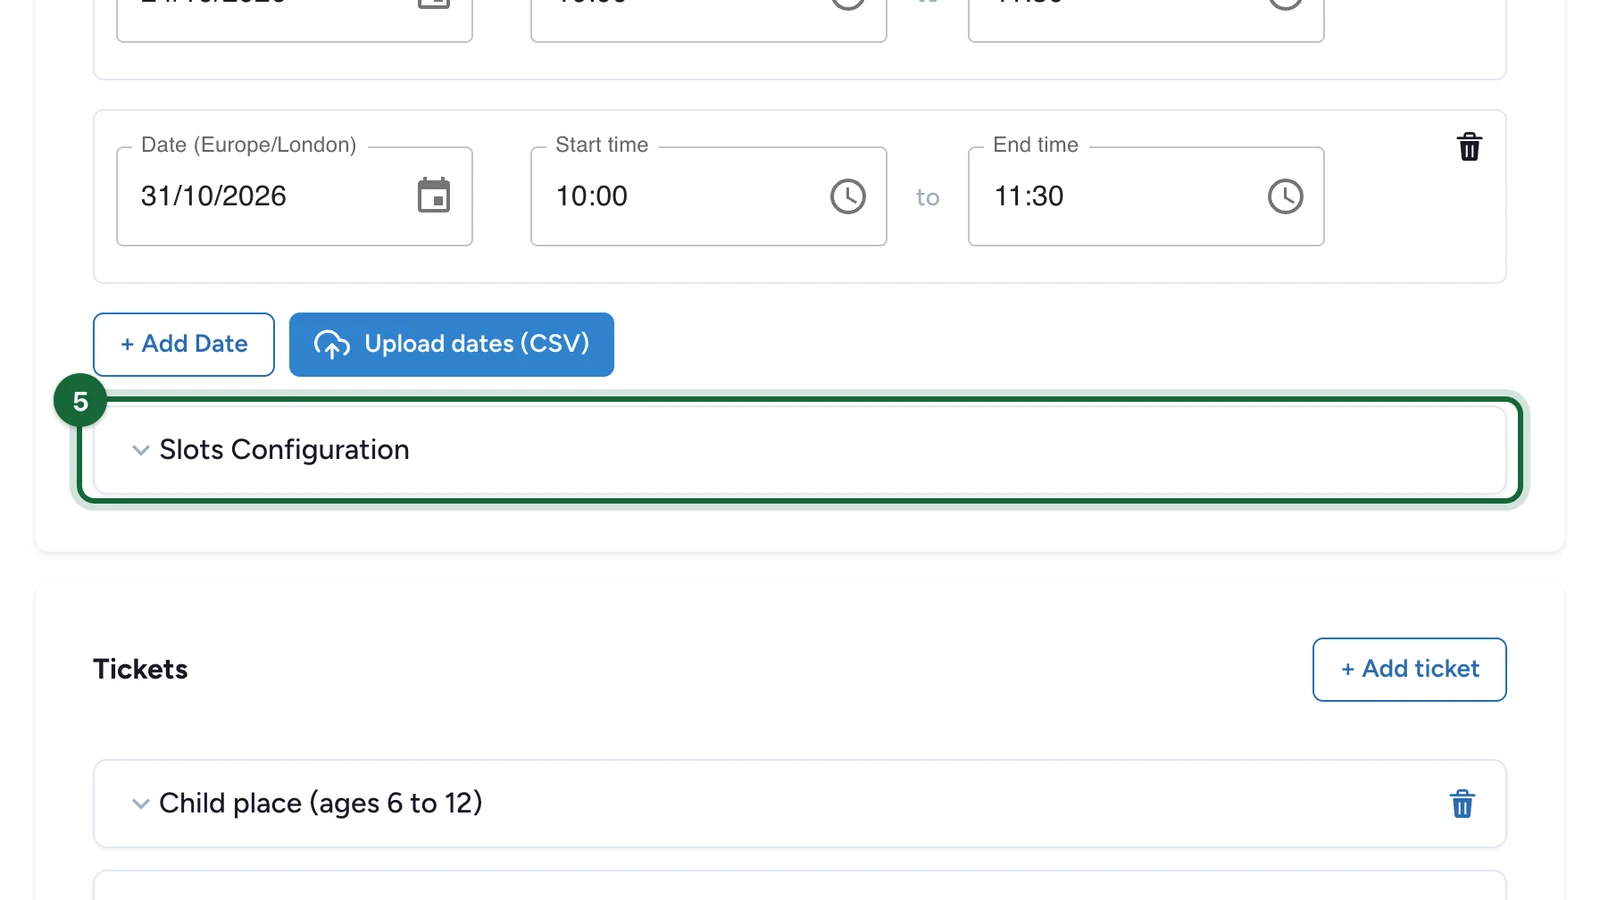
Task: Click the Child place (ages 6 to 12) label
Action: 320,803
